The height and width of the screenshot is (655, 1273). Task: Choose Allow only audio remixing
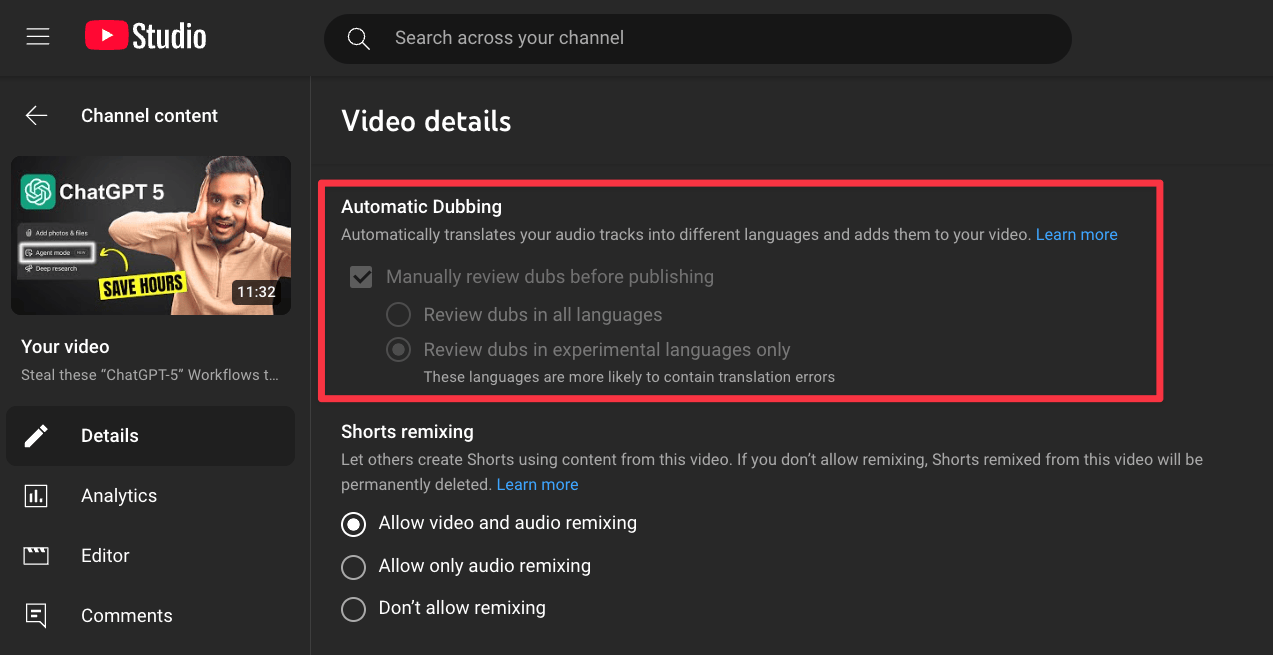[353, 567]
